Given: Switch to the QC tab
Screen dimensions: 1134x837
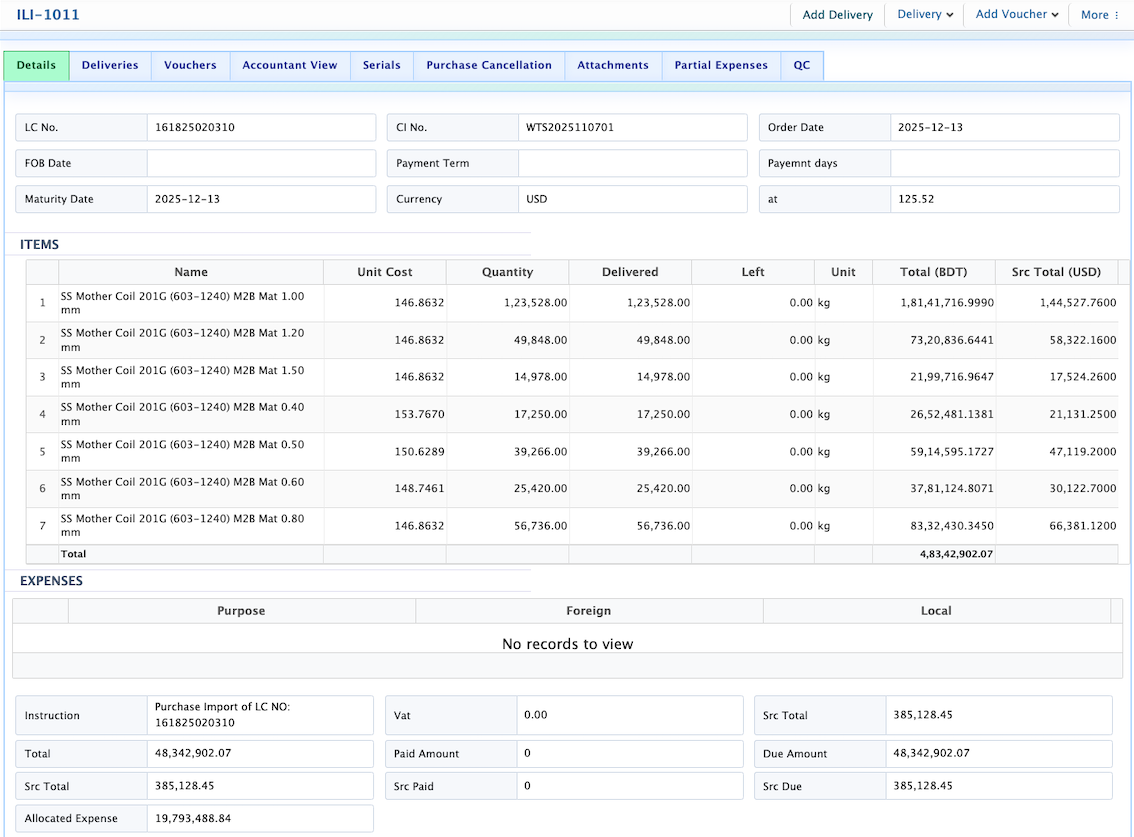Looking at the screenshot, I should tap(802, 65).
